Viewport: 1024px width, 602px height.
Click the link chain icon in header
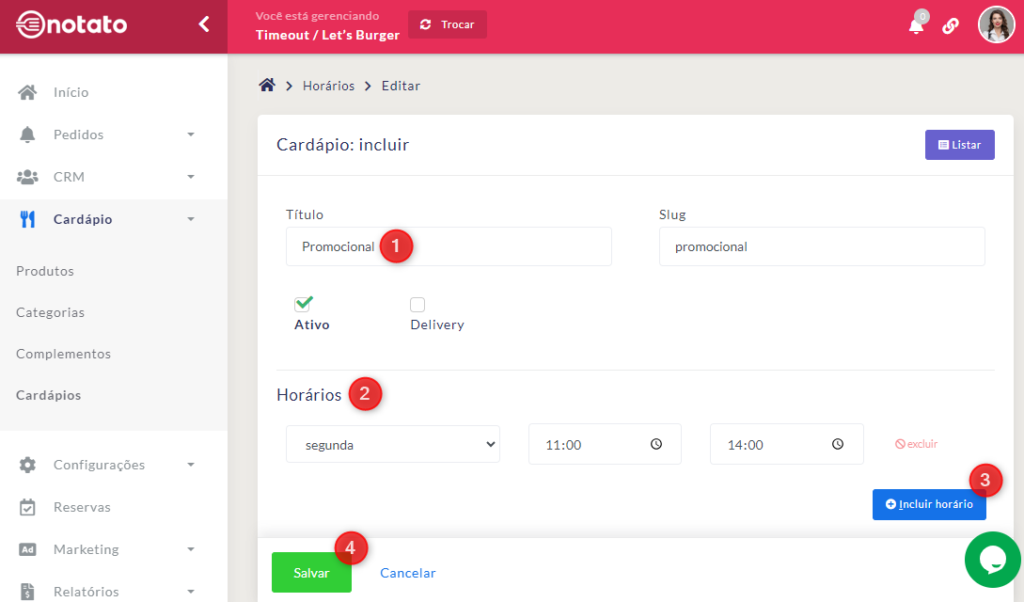tap(951, 26)
